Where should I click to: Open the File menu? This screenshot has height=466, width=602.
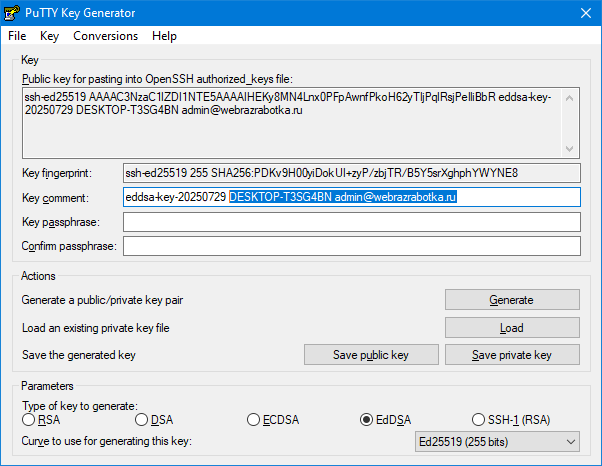click(17, 36)
